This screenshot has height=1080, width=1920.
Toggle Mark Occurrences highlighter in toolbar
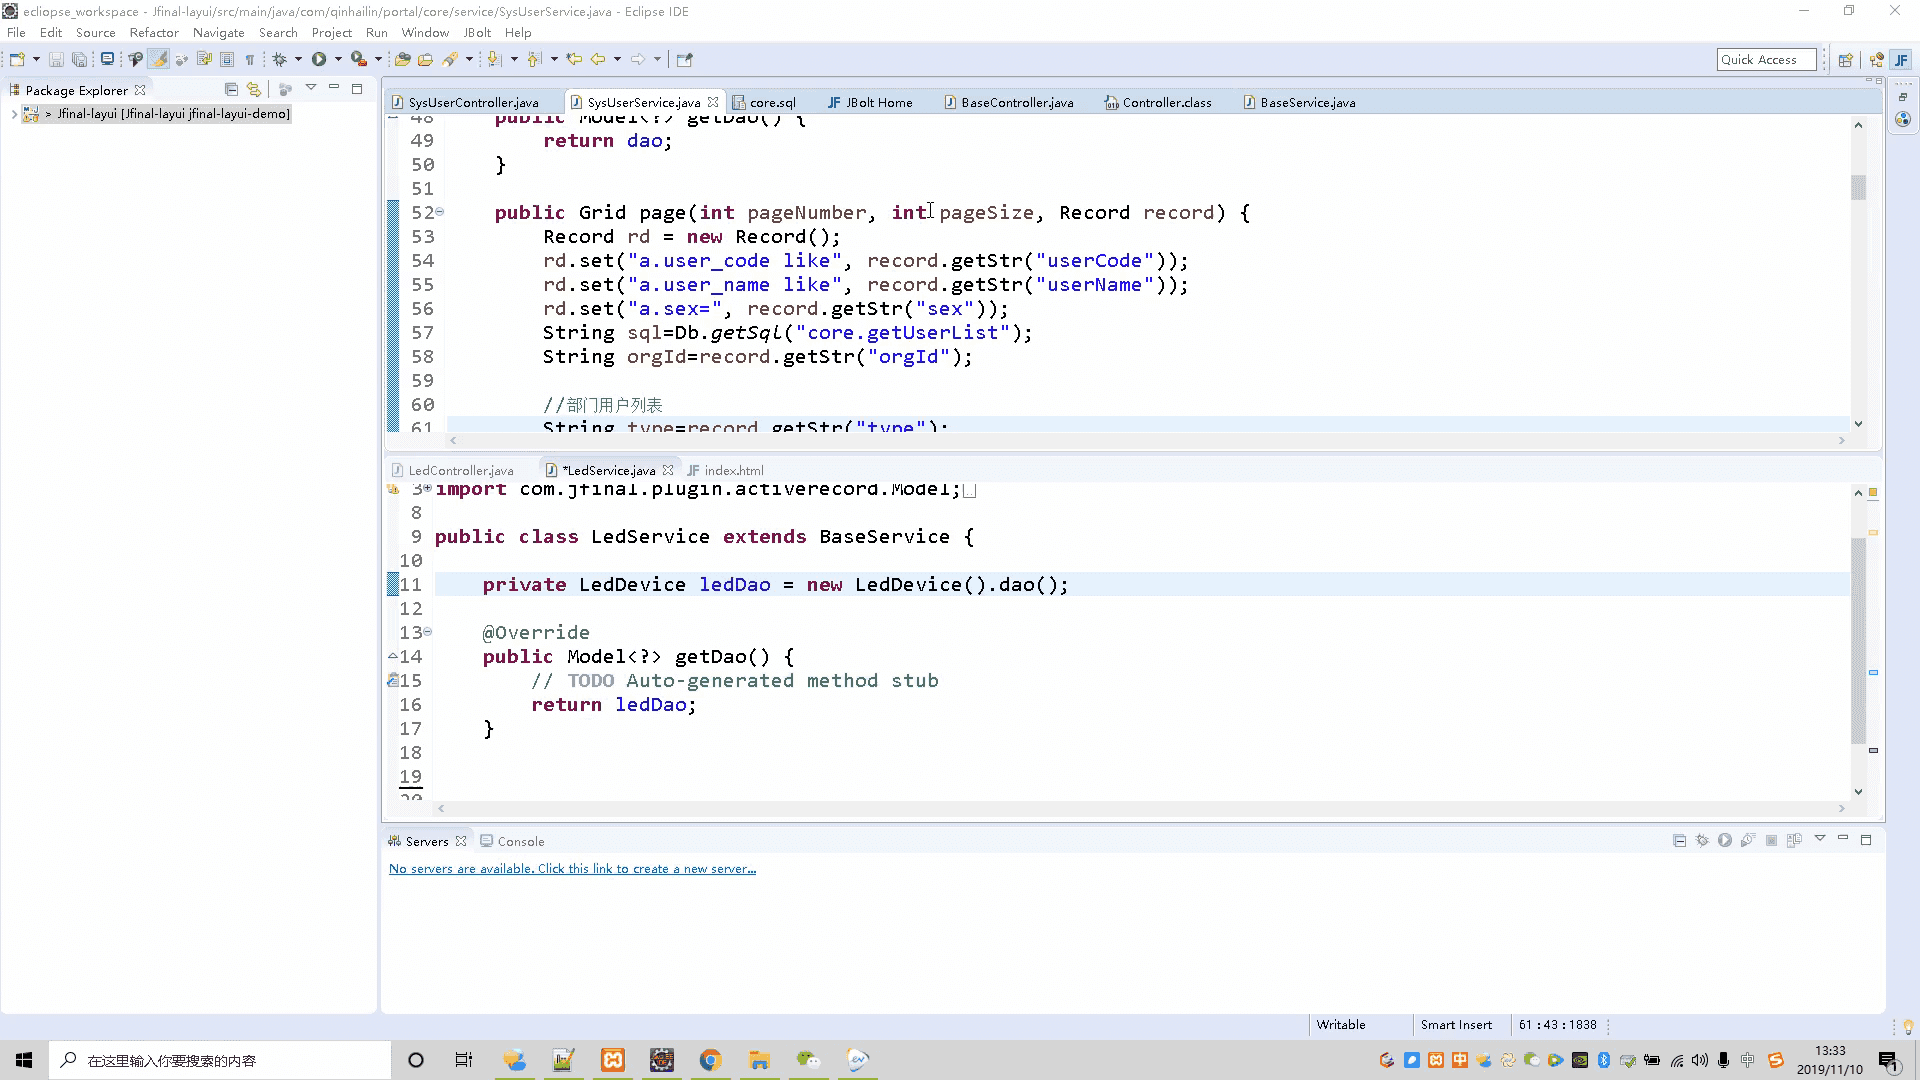[159, 59]
